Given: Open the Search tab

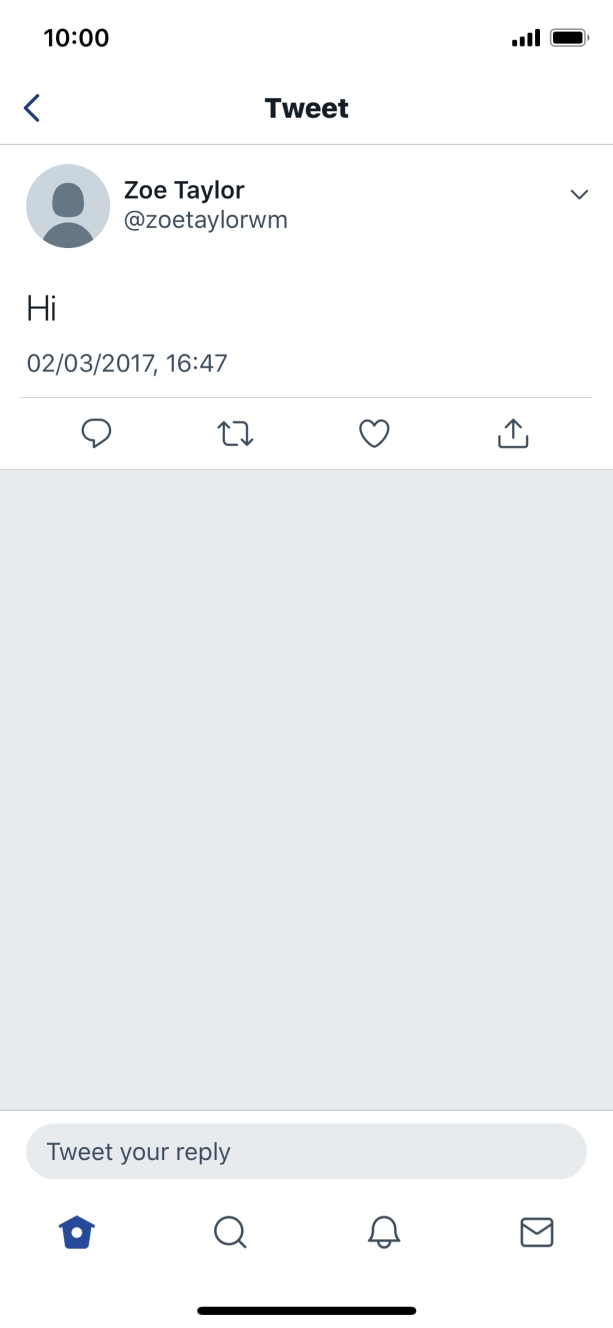Looking at the screenshot, I should pos(230,1232).
